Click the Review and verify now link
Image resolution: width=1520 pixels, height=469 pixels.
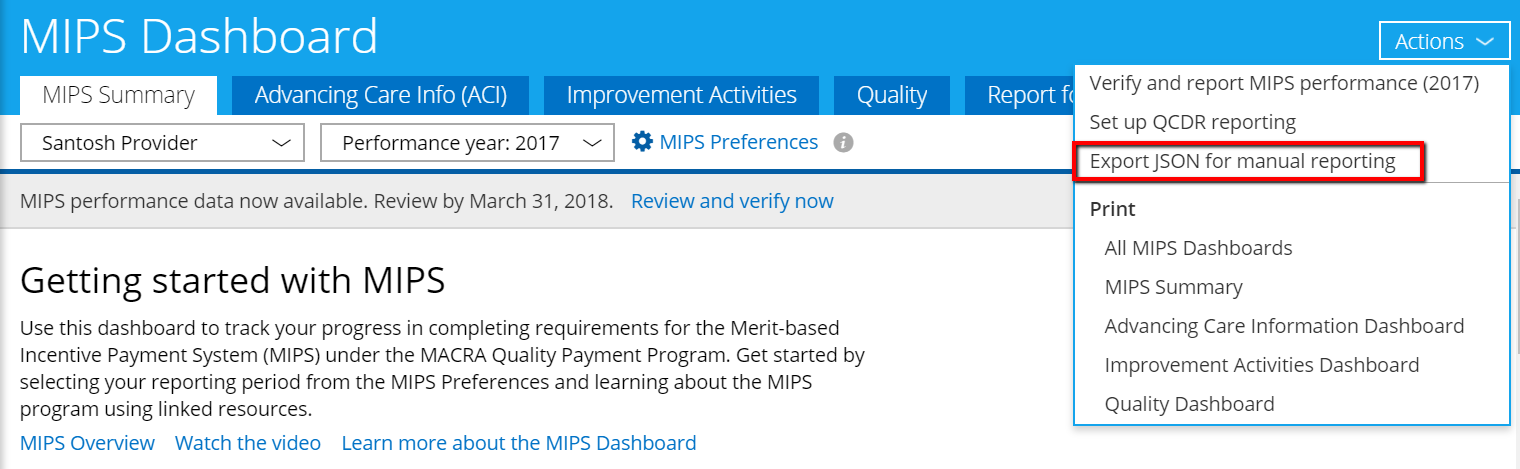click(732, 201)
